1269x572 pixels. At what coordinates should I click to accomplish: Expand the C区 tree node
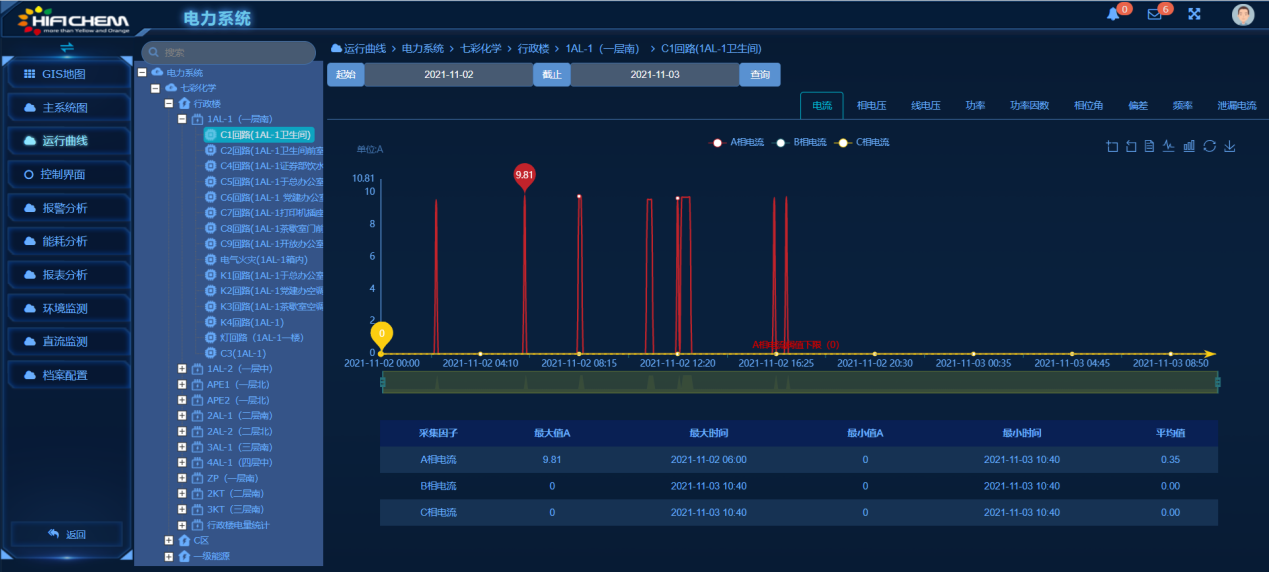[x=169, y=540]
